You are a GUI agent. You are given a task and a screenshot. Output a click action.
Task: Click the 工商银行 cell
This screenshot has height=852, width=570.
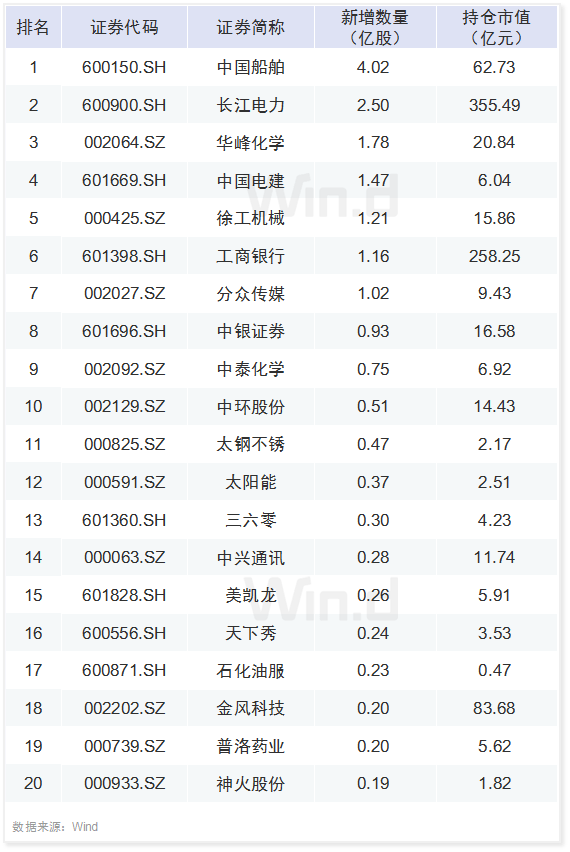pyautogui.click(x=250, y=256)
